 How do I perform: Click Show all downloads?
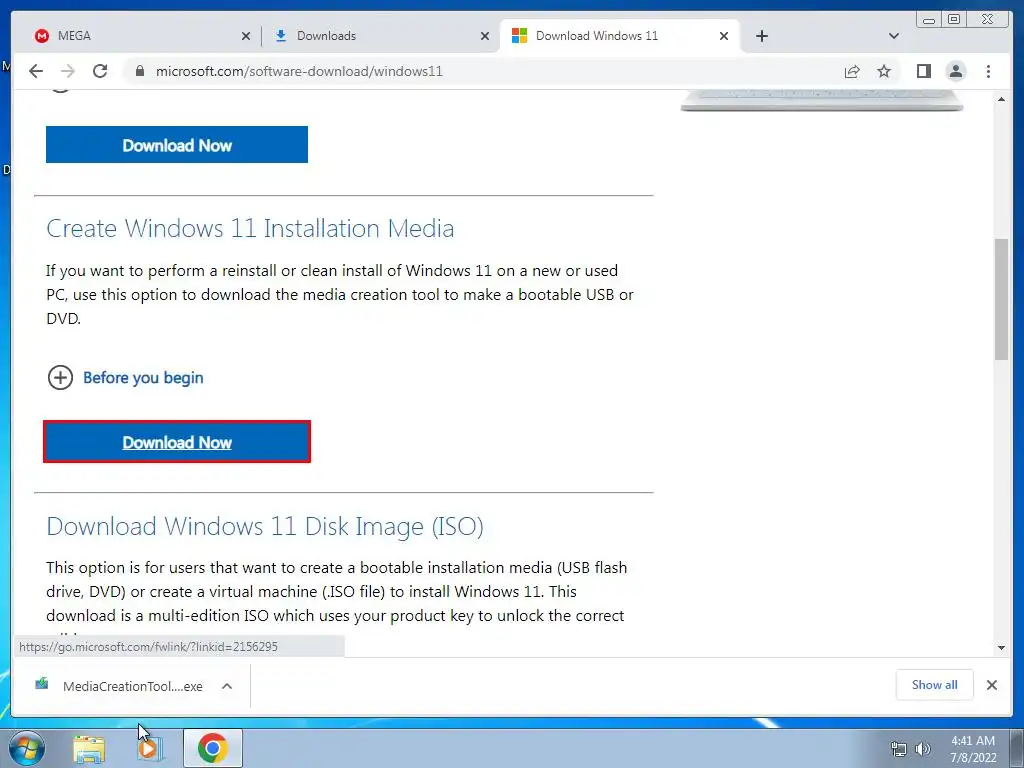click(x=935, y=684)
